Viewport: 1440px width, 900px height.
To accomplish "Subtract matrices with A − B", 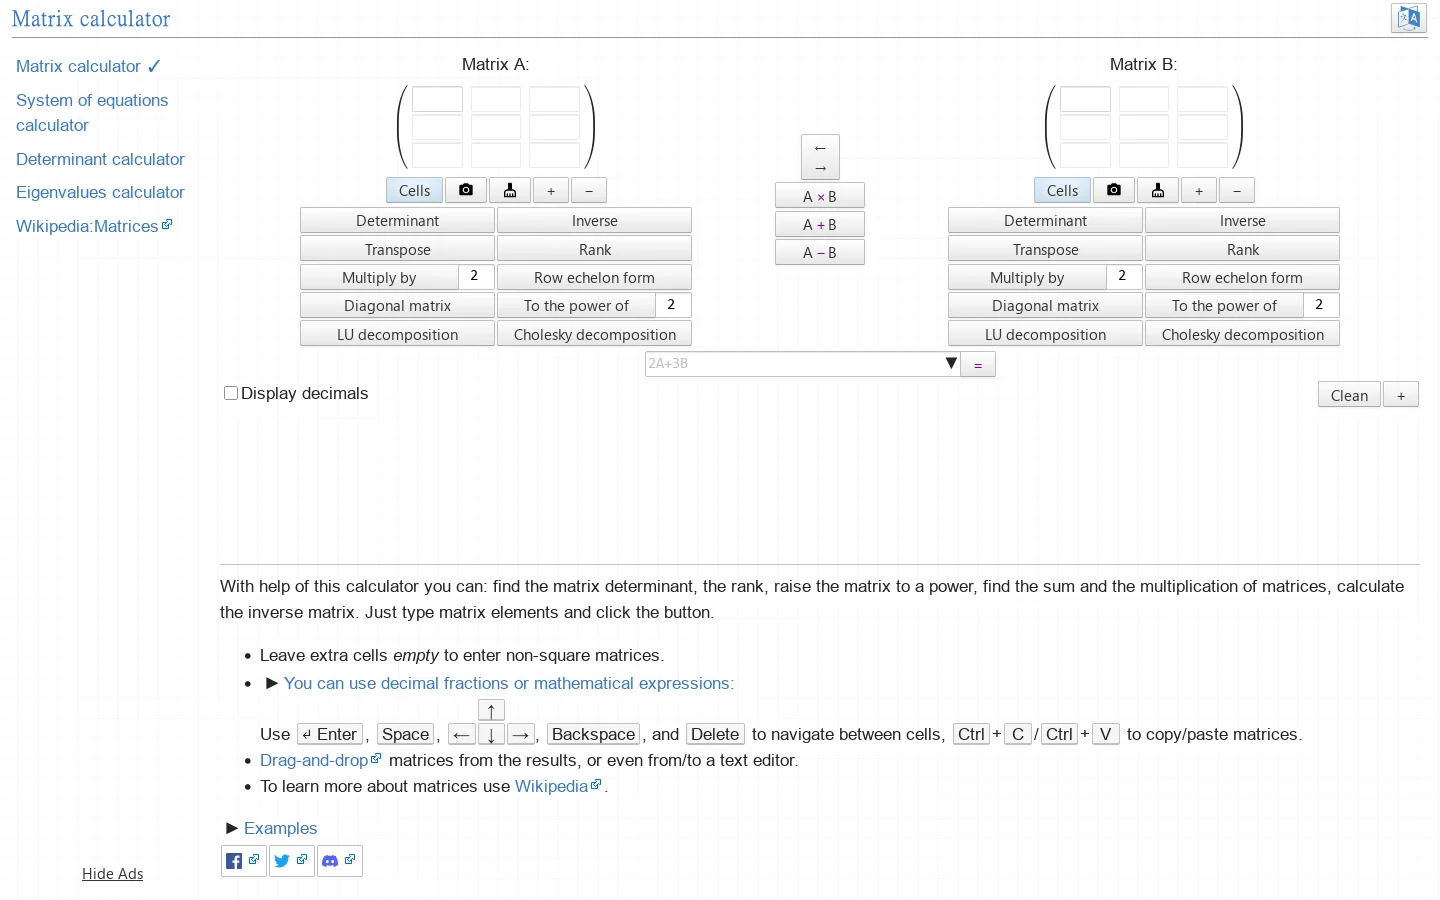I will 820,252.
